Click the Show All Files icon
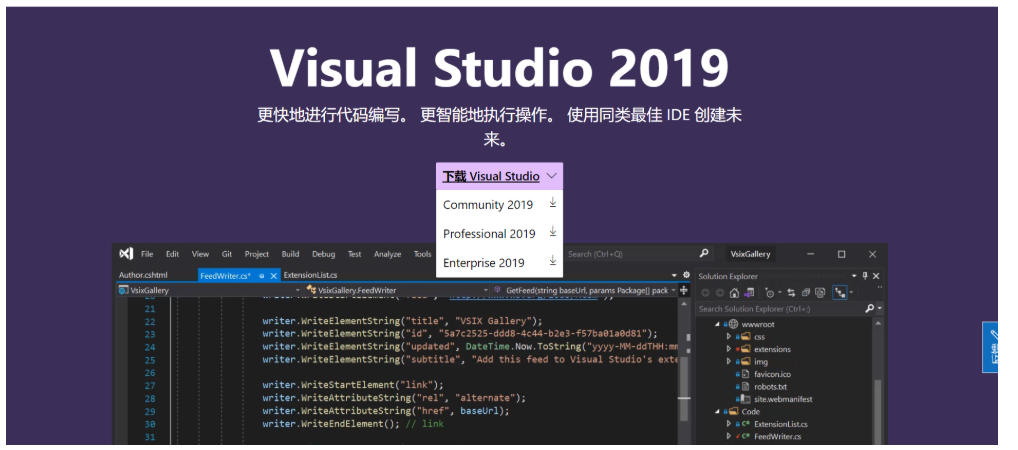Image resolution: width=1018 pixels, height=450 pixels. point(820,292)
